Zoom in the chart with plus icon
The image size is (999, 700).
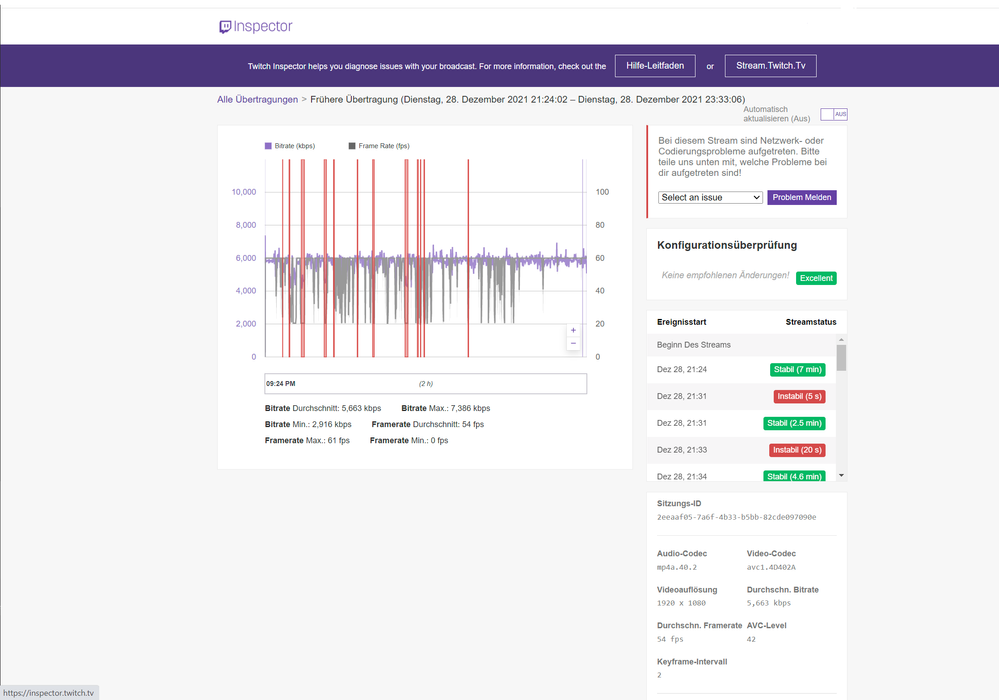573,330
